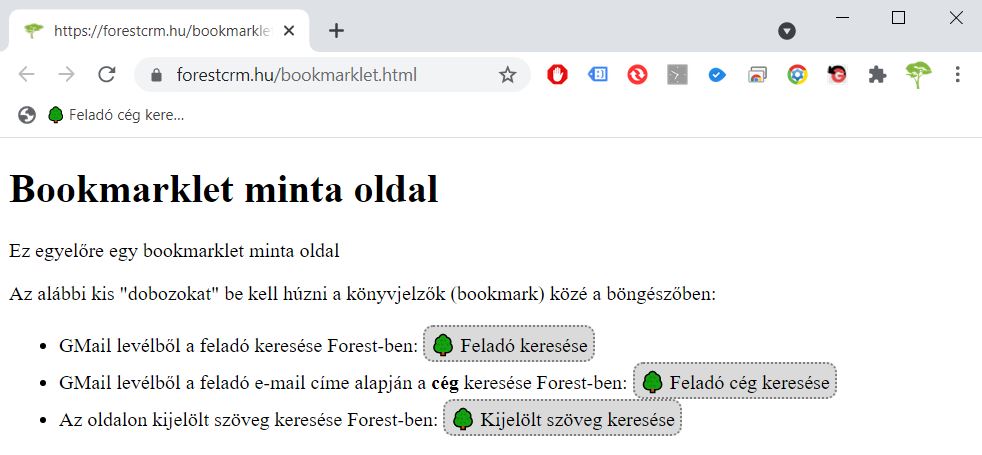
Task: Open a new tab with the plus button
Action: coord(336,30)
